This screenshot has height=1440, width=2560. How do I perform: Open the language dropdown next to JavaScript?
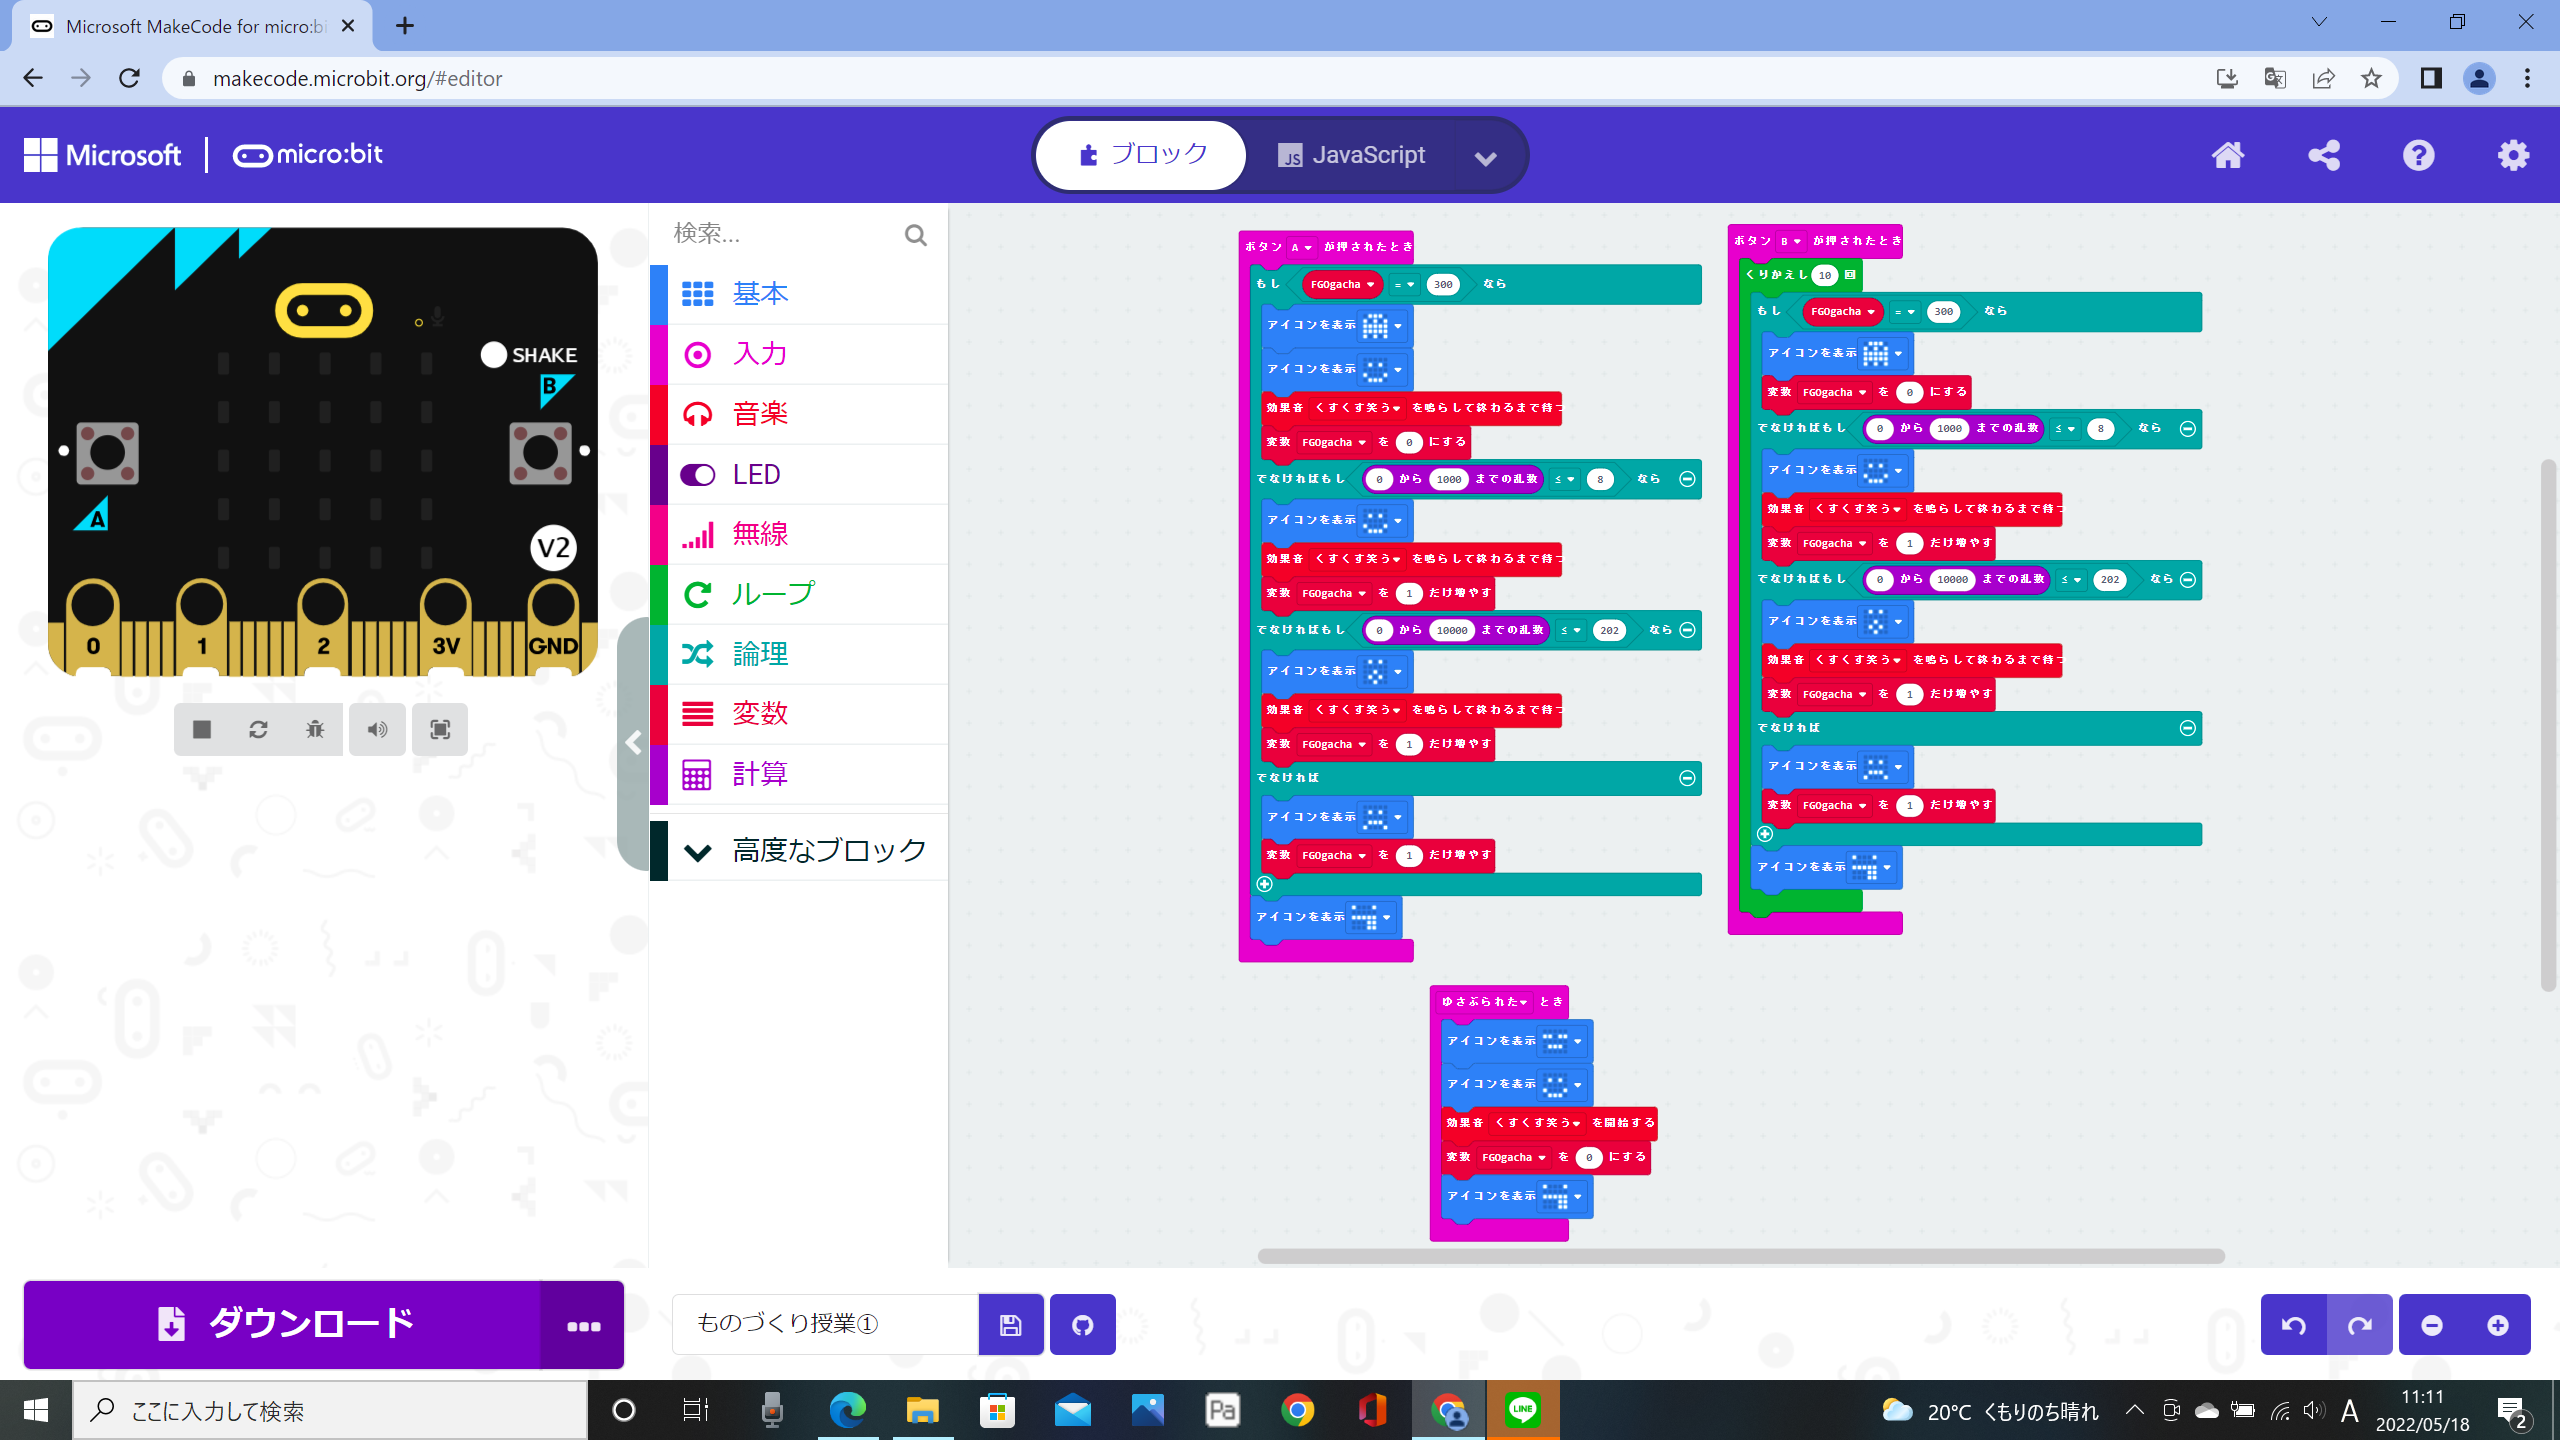pyautogui.click(x=1486, y=157)
